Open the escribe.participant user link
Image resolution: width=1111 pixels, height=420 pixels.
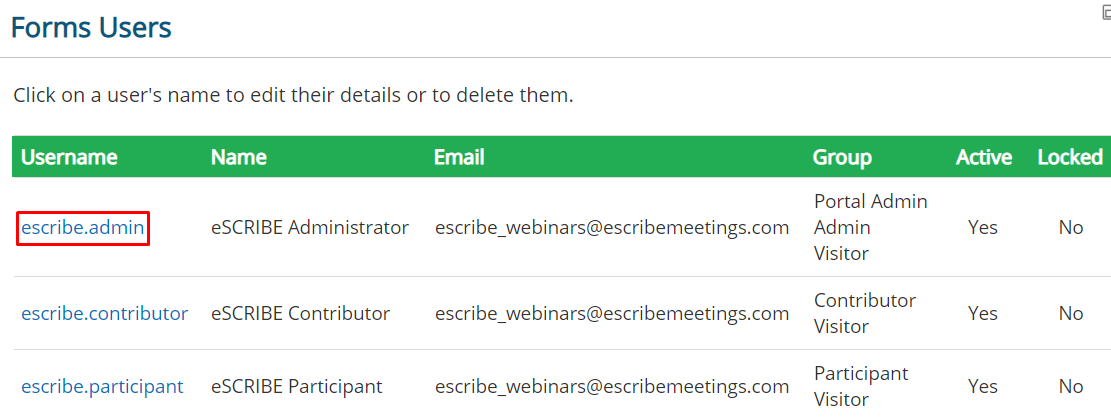102,386
